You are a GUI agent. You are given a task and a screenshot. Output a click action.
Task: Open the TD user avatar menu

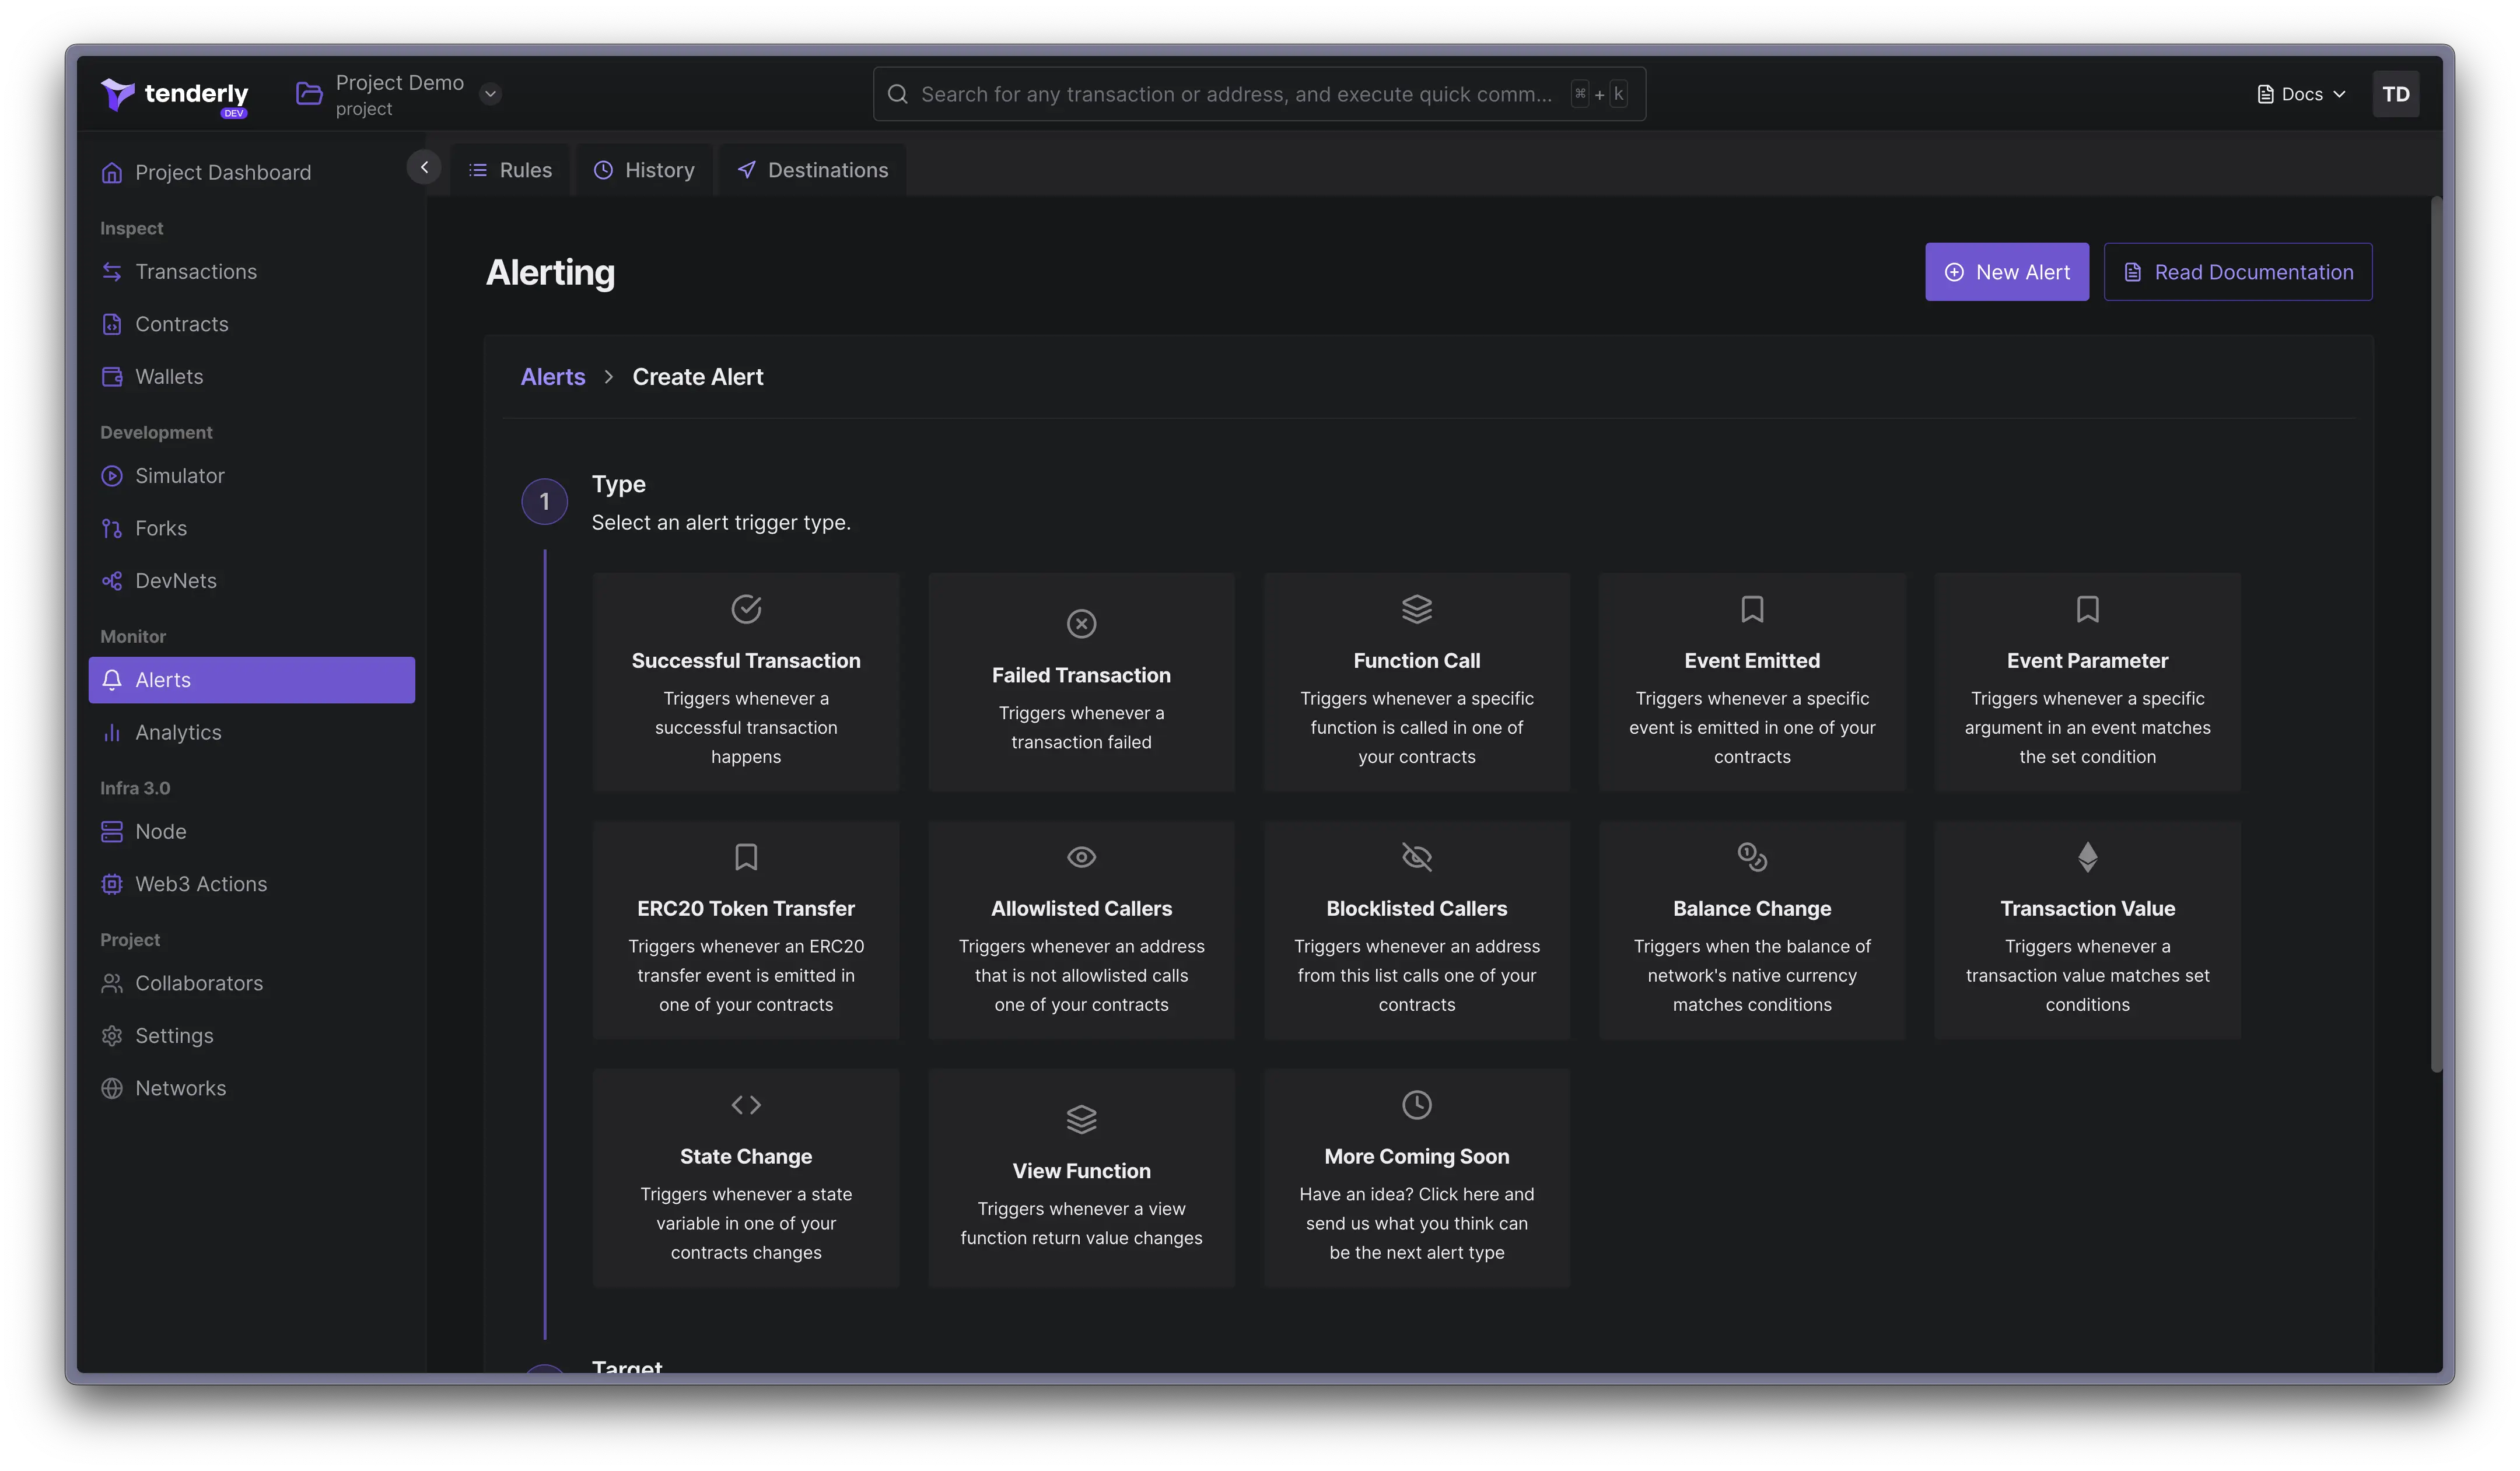[2395, 94]
